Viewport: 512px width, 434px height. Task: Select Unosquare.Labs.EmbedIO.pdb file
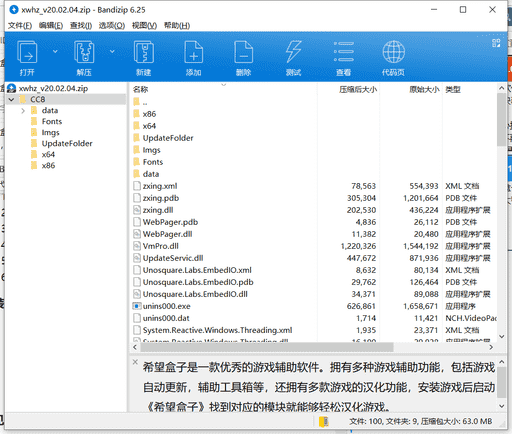tap(198, 282)
